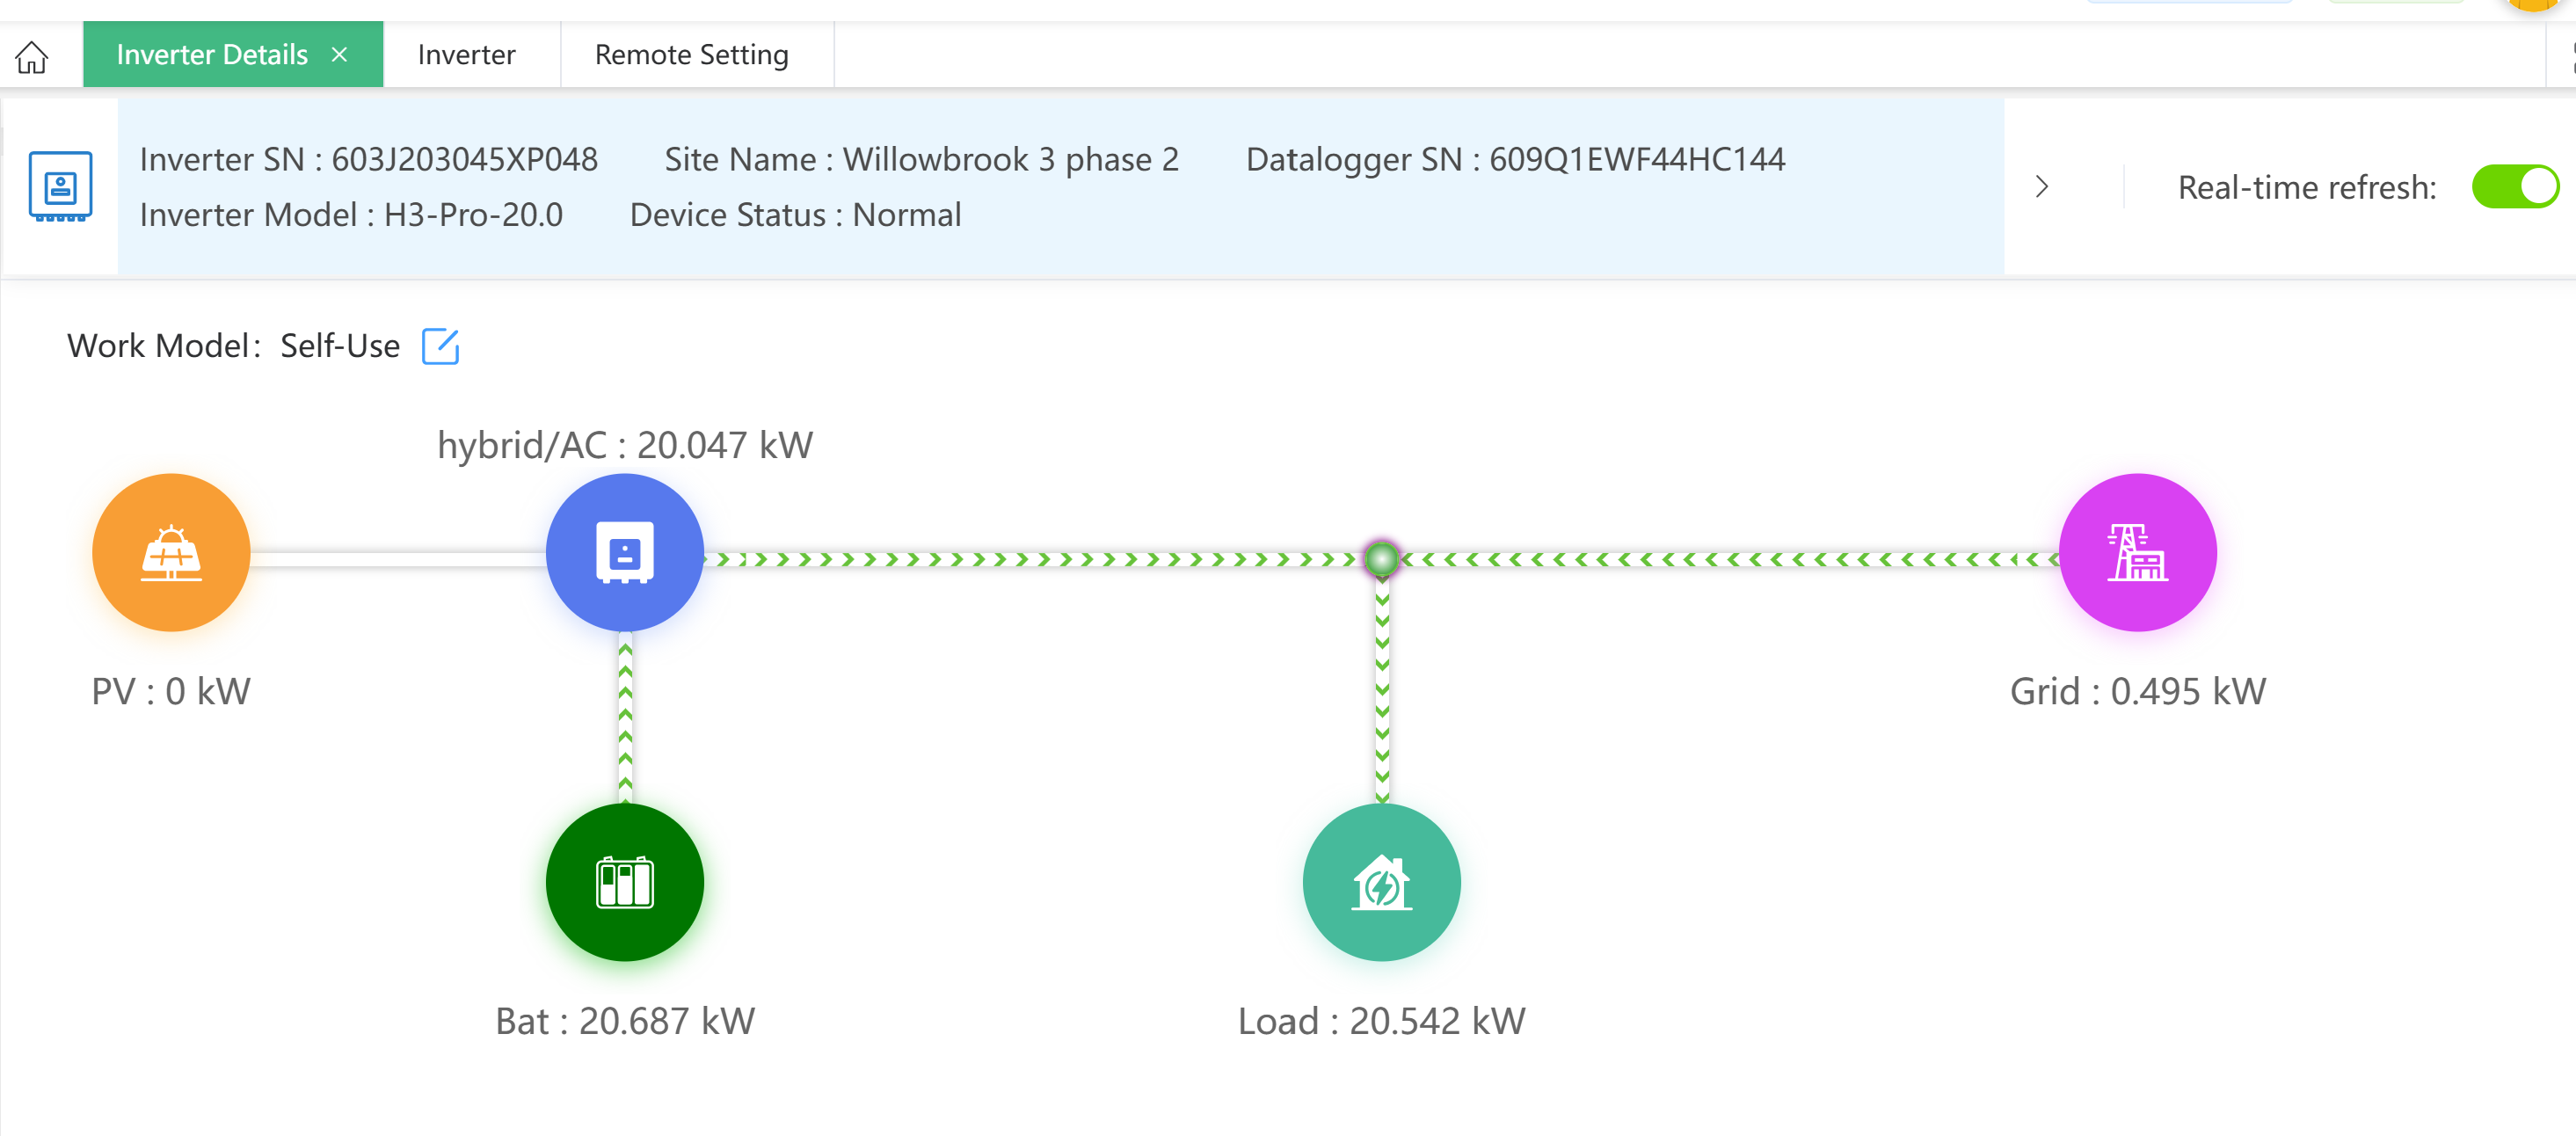Image resolution: width=2576 pixels, height=1136 pixels.
Task: Click the Grid 0.495 kW label
Action: pos(2137,691)
